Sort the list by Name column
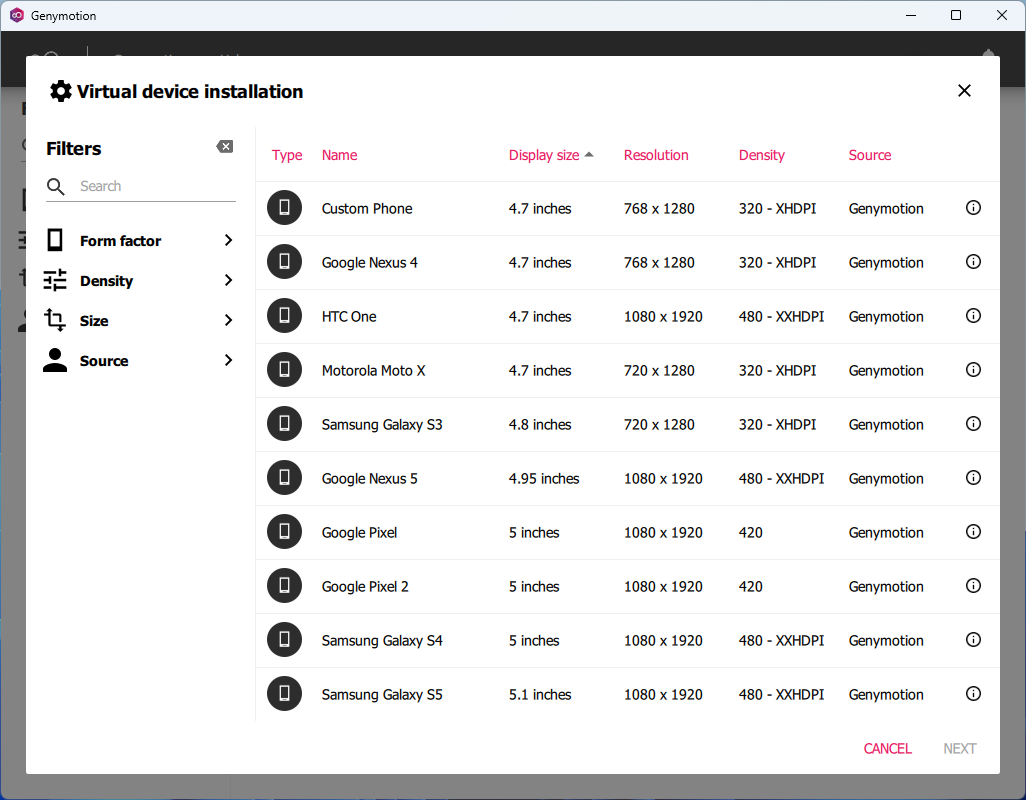1026x800 pixels. [x=339, y=155]
